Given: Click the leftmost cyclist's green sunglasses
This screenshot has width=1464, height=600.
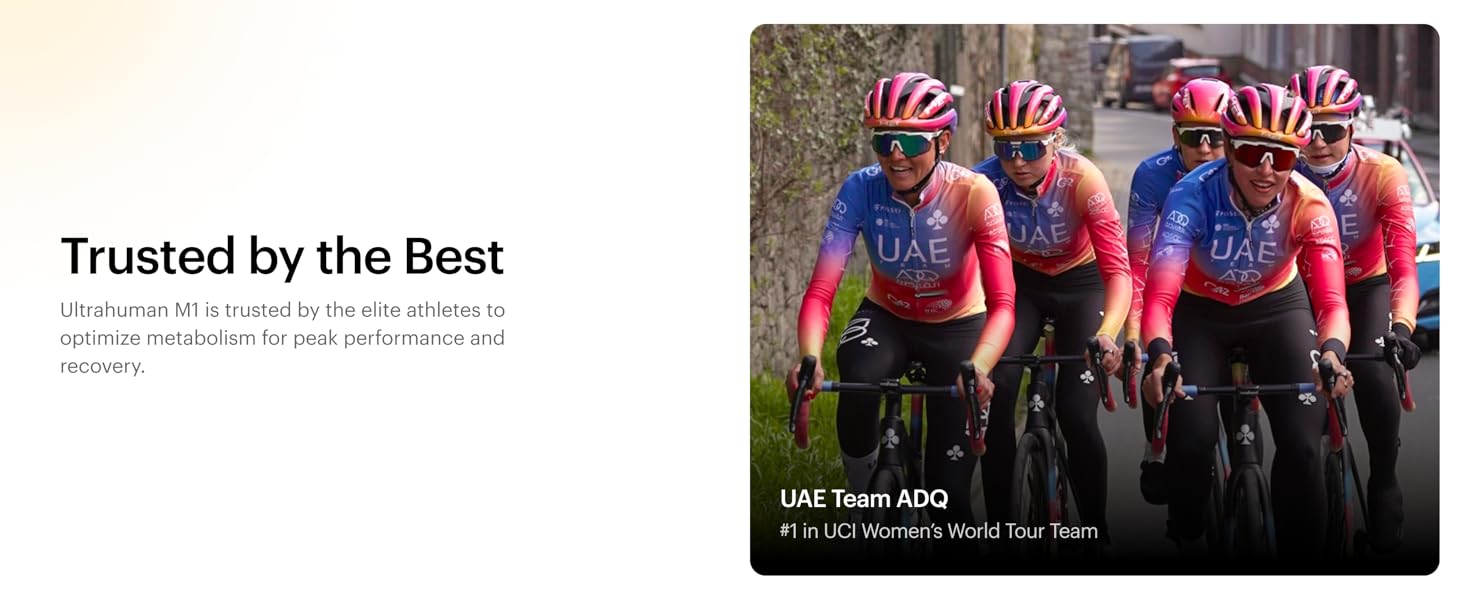Looking at the screenshot, I should 903,143.
